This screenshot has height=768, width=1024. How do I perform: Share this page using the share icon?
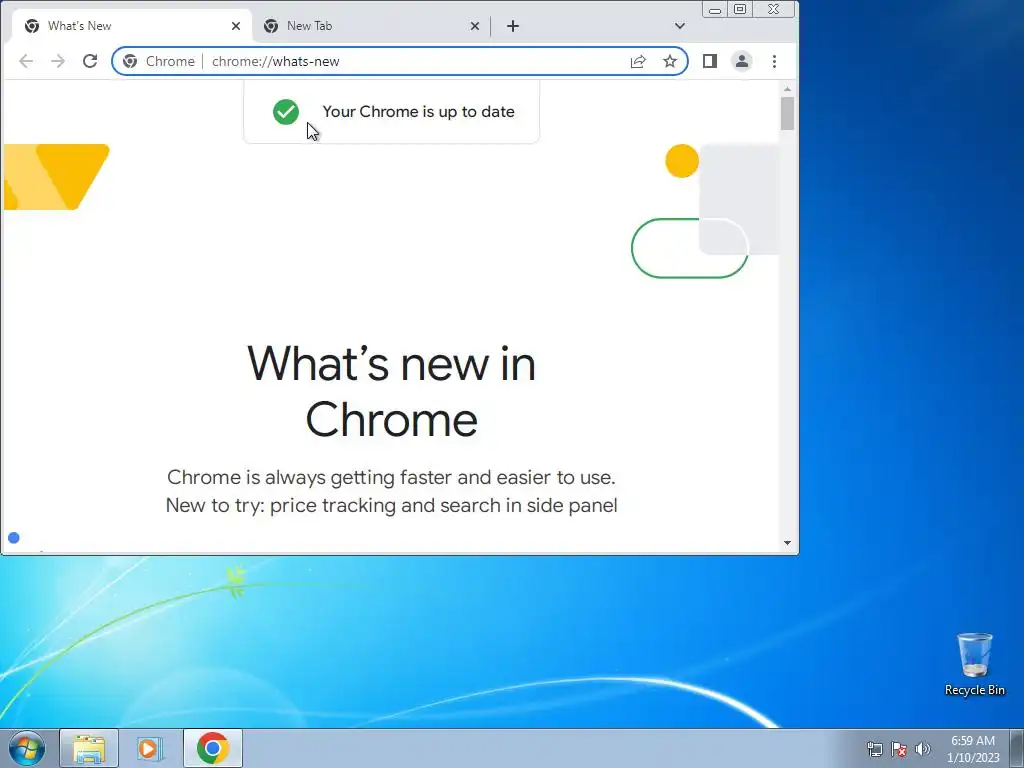pos(638,61)
